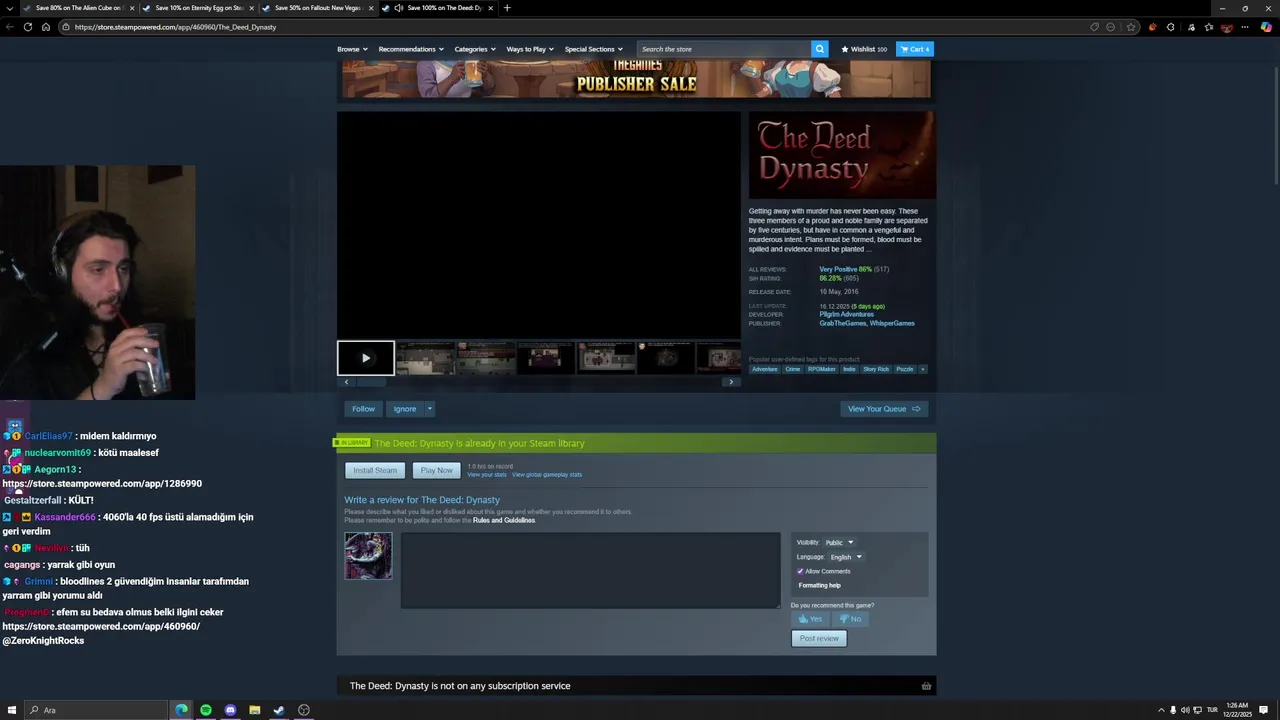Select the second screenshot thumbnail
Screen dimensions: 1280x720
486,358
